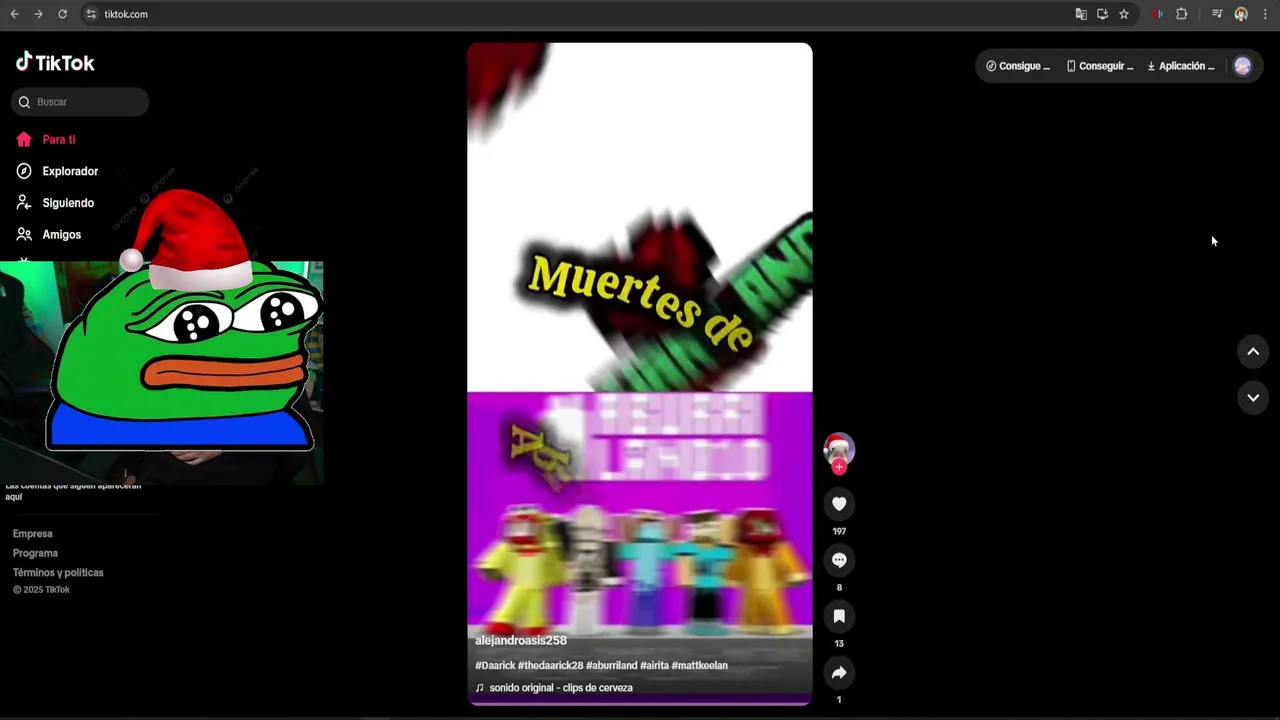This screenshot has height=720, width=1280.
Task: Reload the page in the browser
Action: pyautogui.click(x=62, y=14)
